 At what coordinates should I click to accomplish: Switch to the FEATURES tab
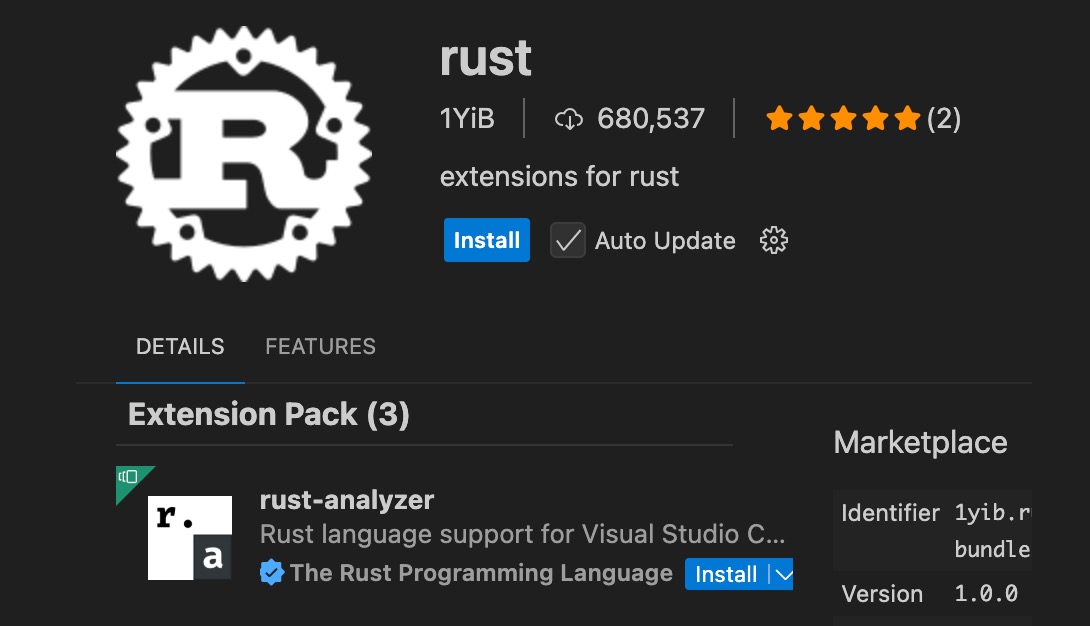[x=320, y=346]
